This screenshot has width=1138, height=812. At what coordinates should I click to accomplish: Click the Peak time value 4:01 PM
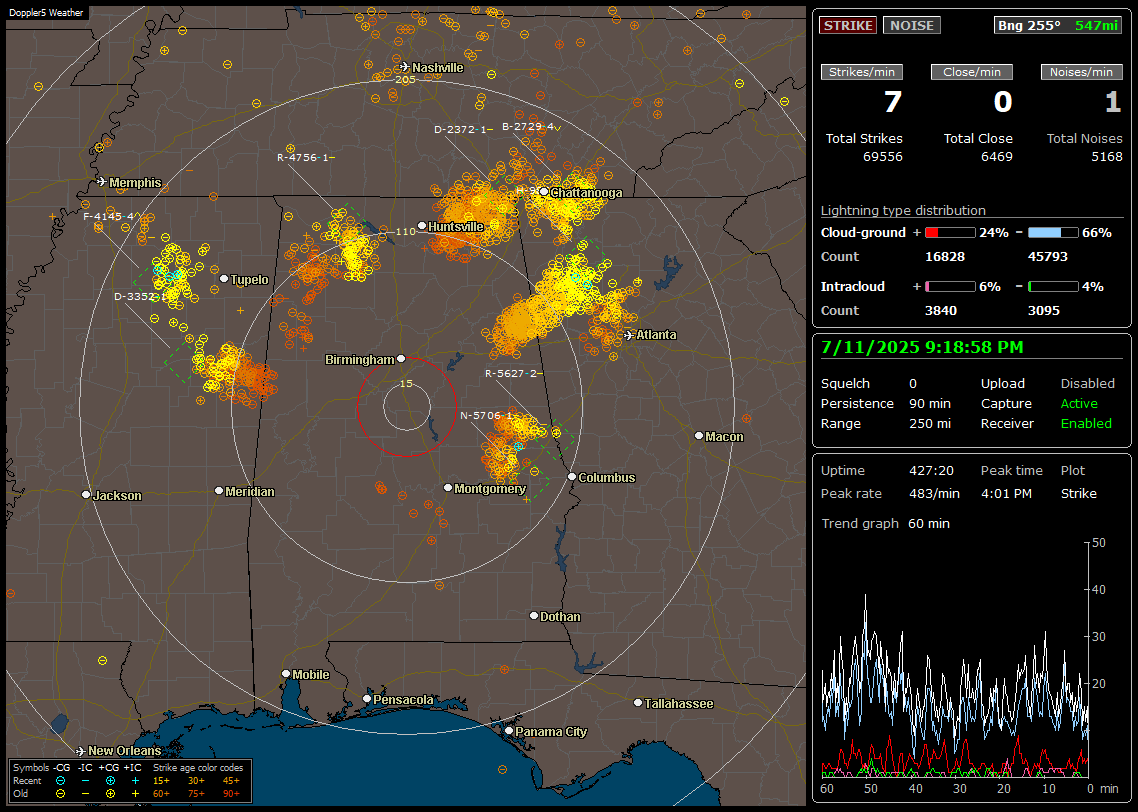coord(1006,493)
